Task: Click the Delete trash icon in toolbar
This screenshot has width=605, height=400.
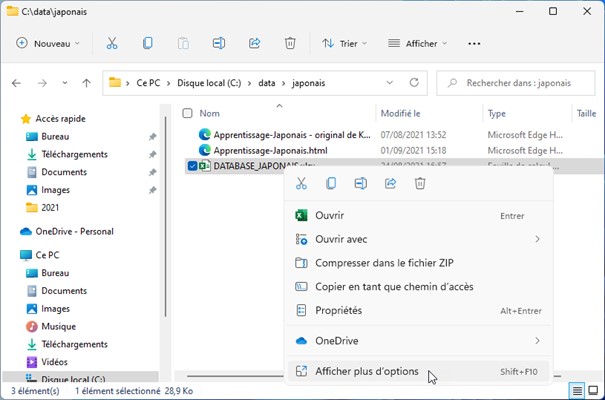Action: point(290,44)
